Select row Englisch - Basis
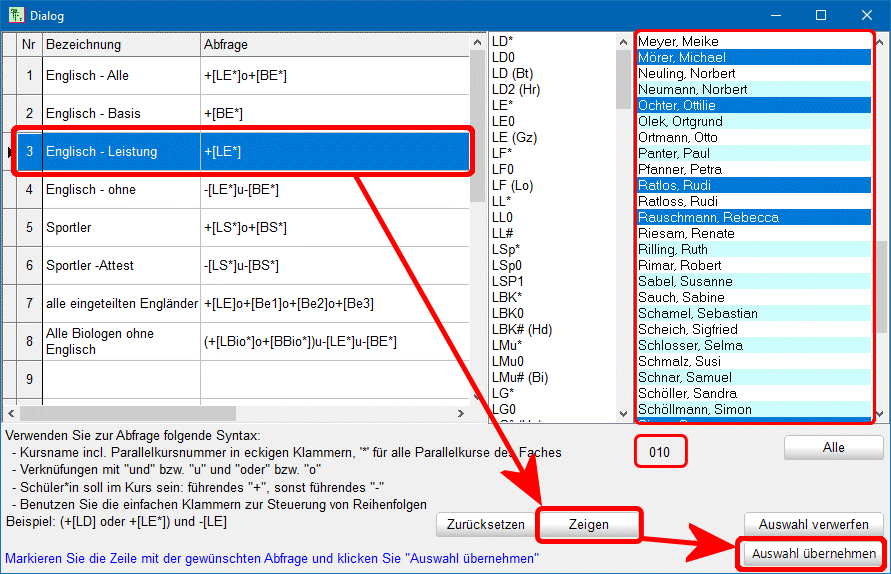 click(121, 114)
